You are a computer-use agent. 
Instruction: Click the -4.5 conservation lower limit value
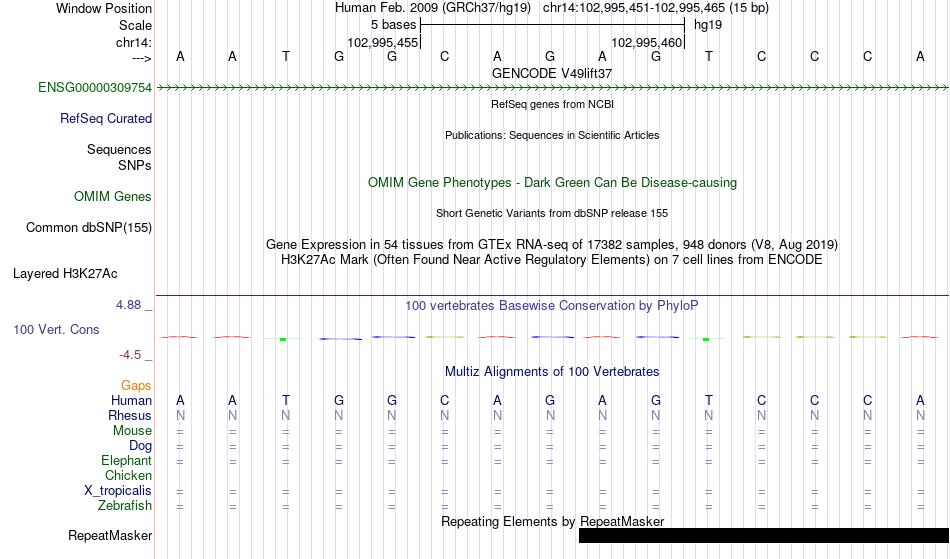(x=130, y=354)
